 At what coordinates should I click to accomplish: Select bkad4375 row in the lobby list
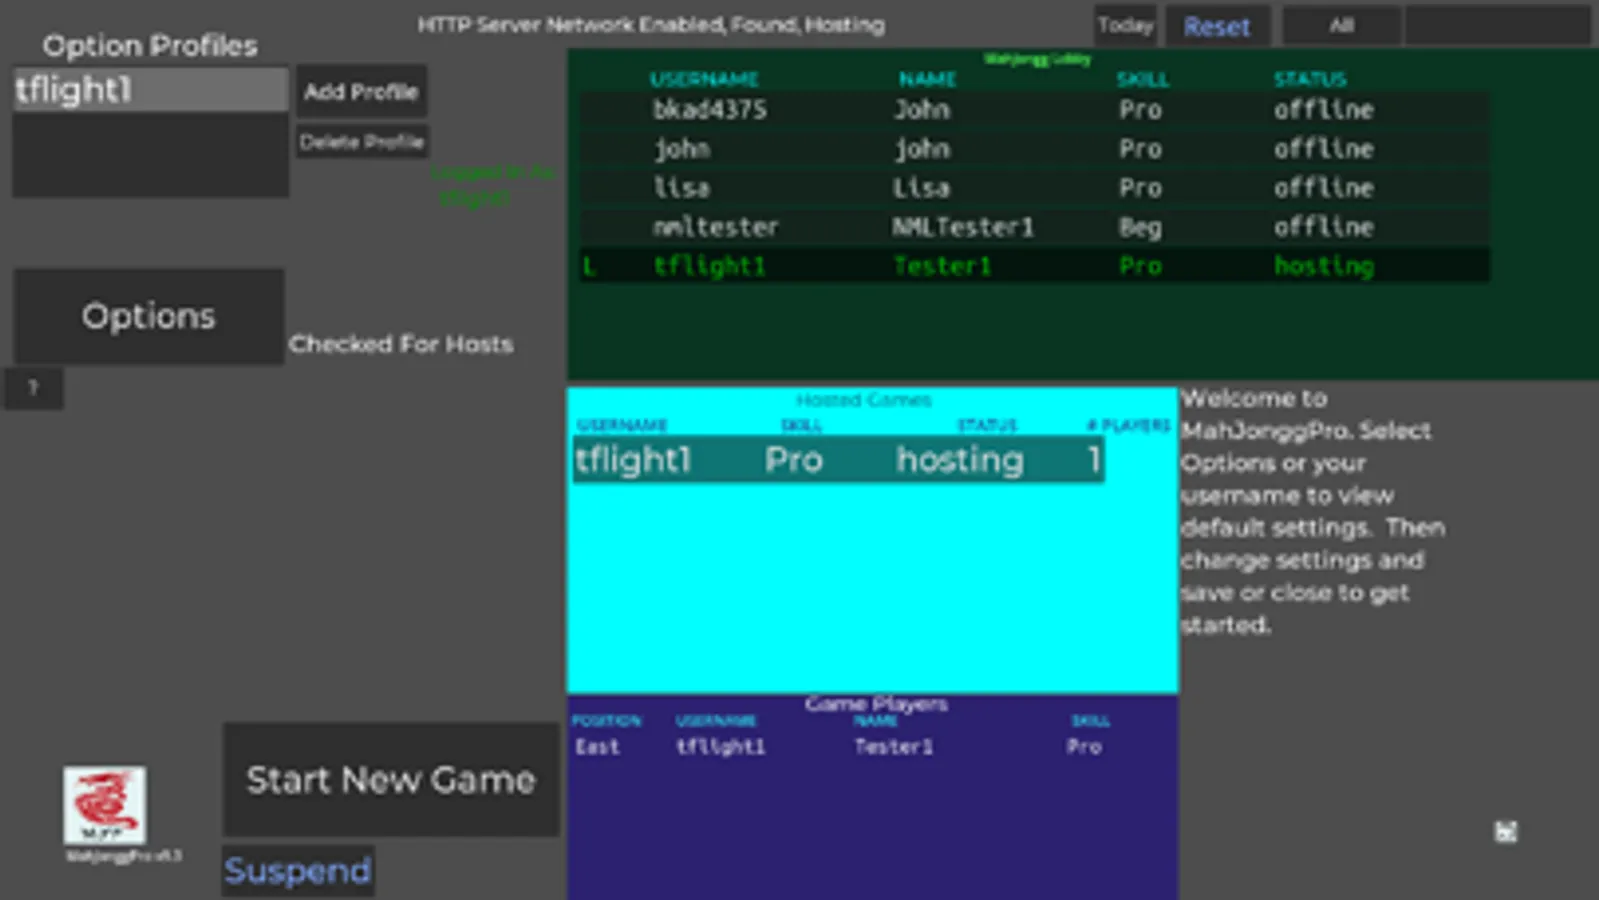coord(1035,109)
